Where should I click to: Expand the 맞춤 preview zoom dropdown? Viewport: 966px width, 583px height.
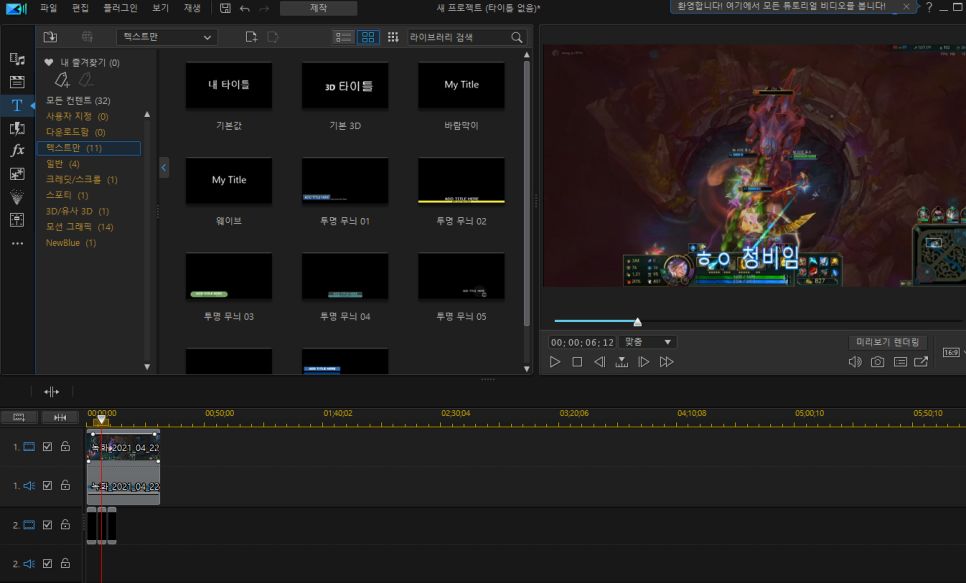point(647,342)
